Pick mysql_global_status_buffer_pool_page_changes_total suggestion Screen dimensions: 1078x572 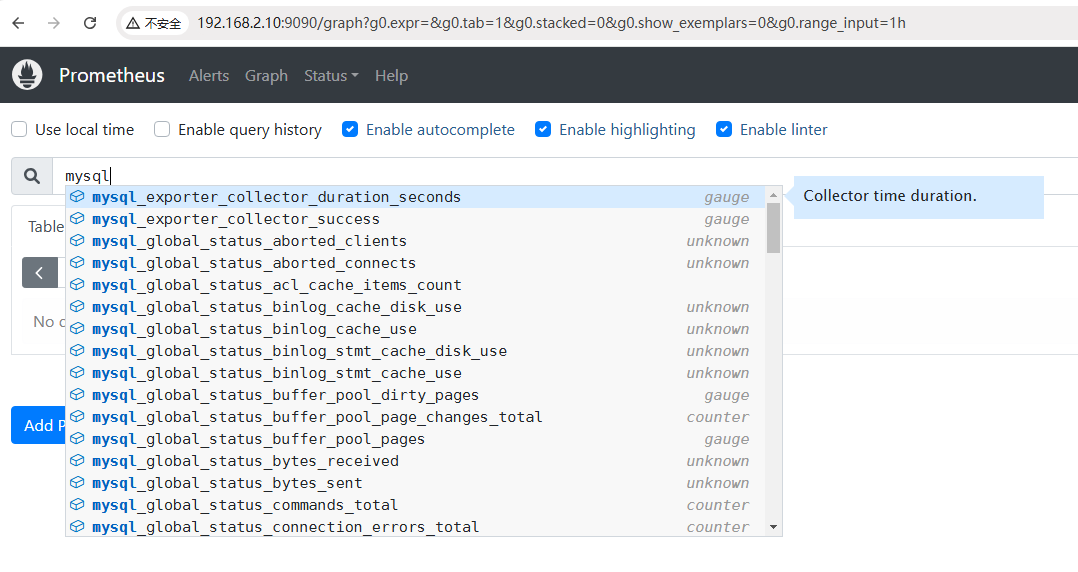415,417
